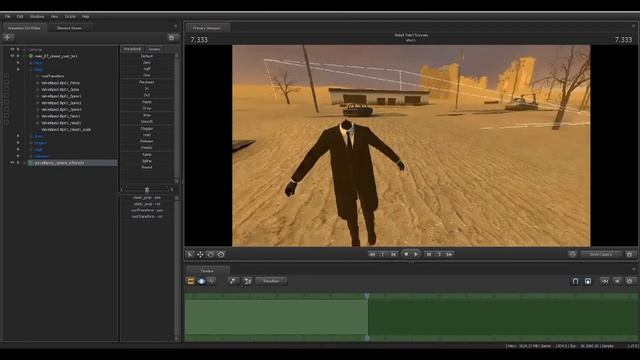640x360 pixels.
Task: Tick the checkbox beside ValveBiped.Bip01_Pelvis
Action: [x=7, y=82]
